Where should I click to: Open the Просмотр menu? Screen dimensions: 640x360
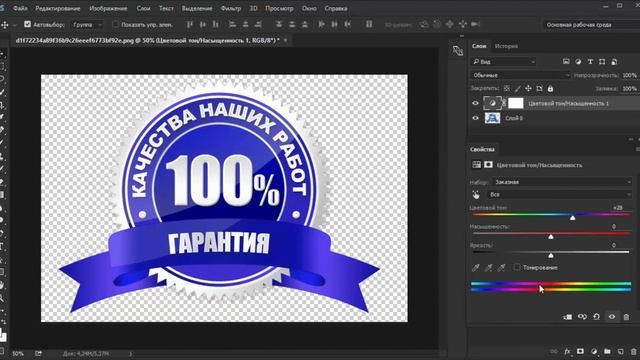279,8
